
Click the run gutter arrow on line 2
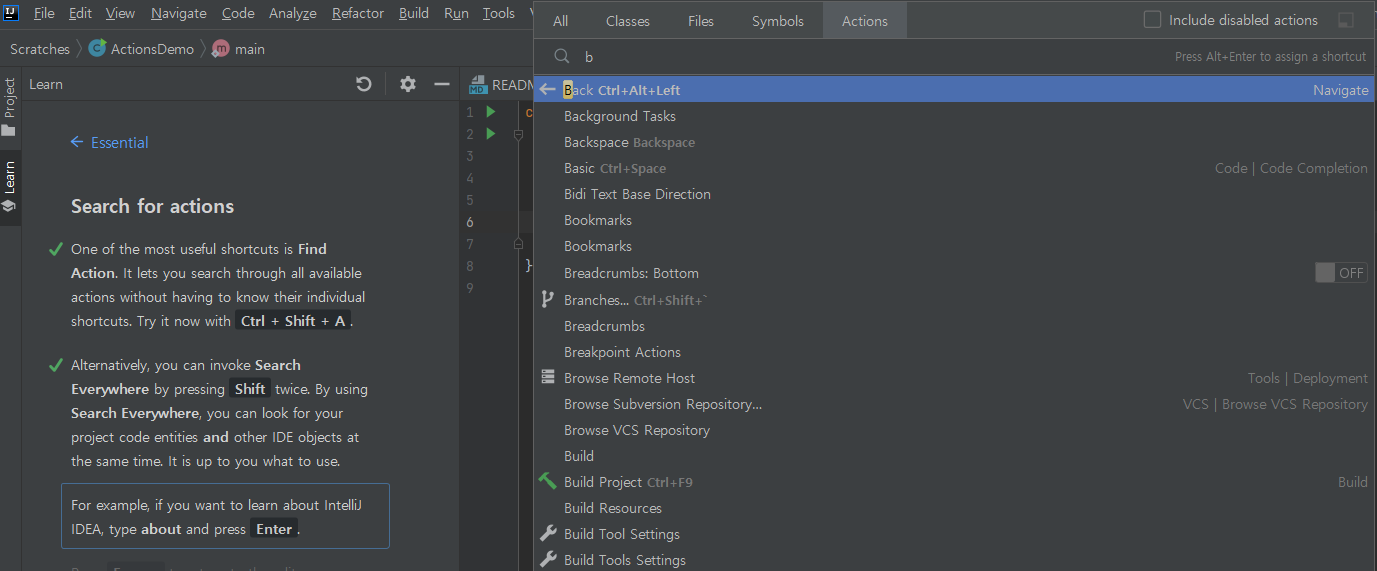point(491,133)
